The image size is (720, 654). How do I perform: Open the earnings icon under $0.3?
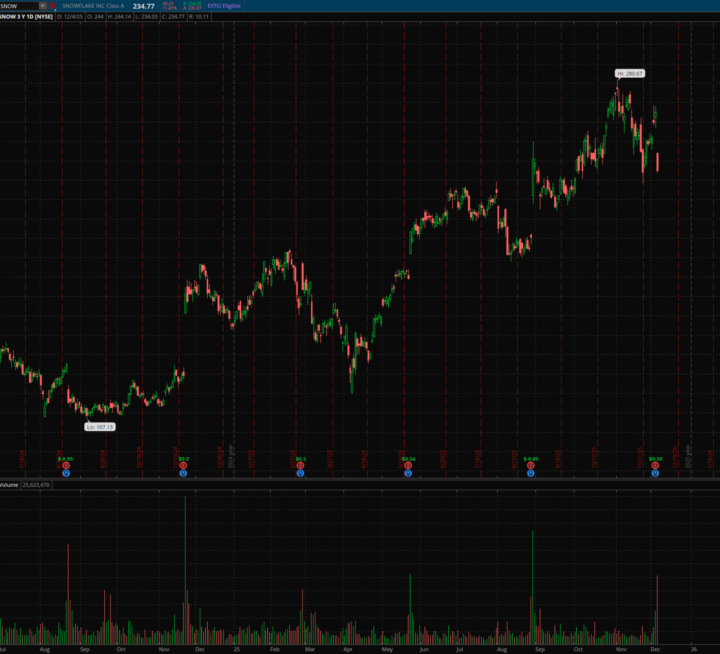[x=300, y=466]
